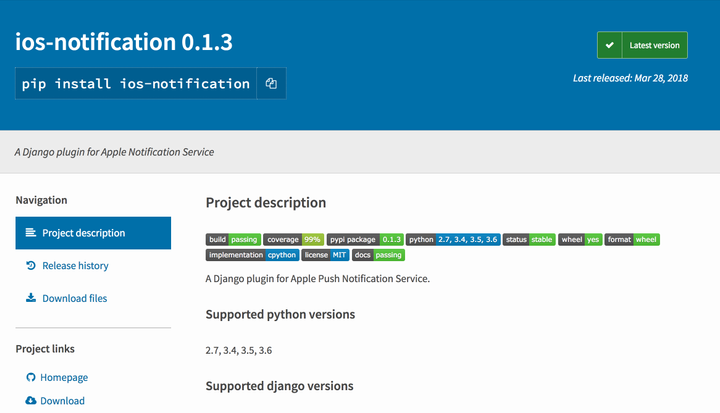Click the Release history clock icon

click(x=31, y=266)
